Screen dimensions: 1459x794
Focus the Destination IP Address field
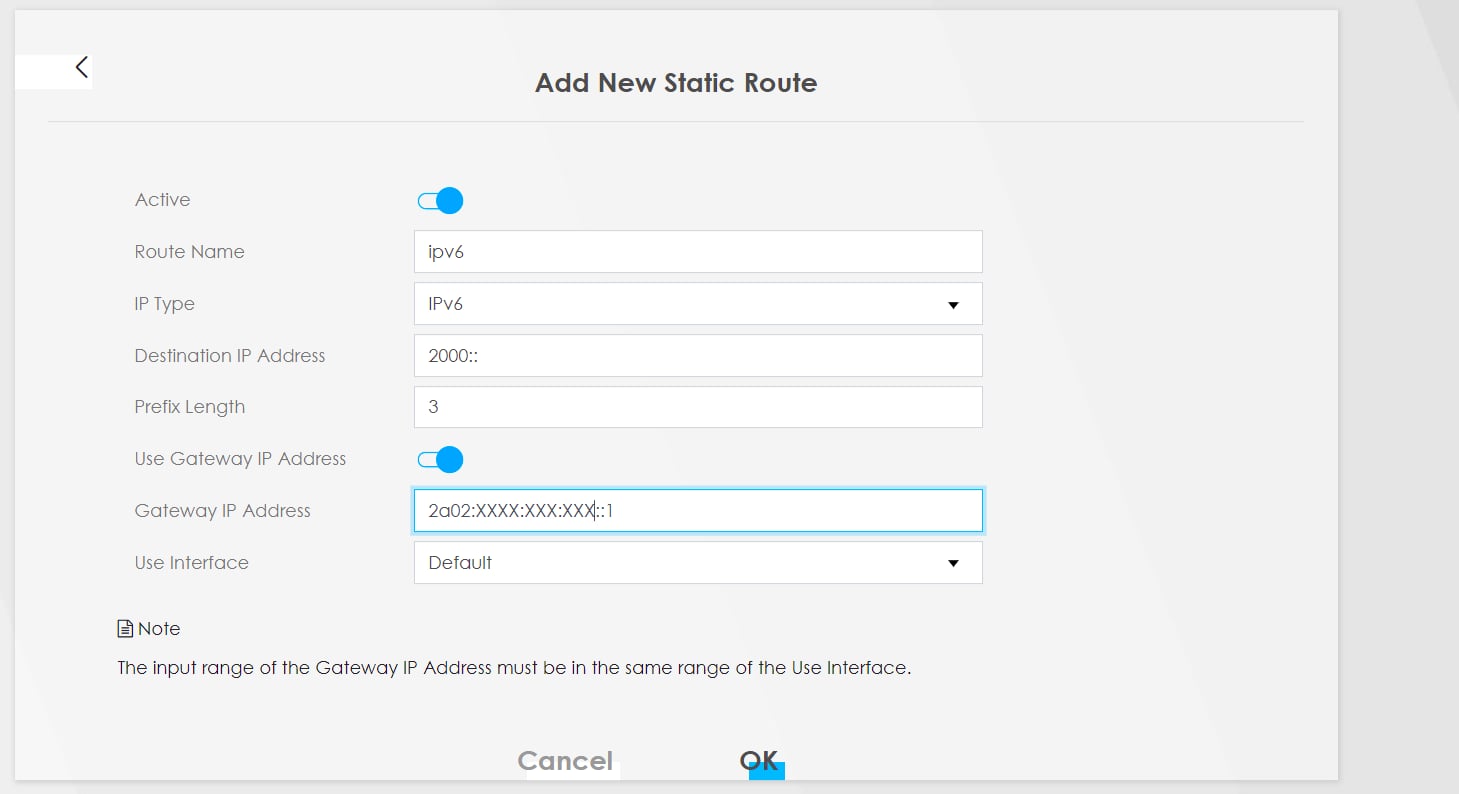click(x=697, y=356)
